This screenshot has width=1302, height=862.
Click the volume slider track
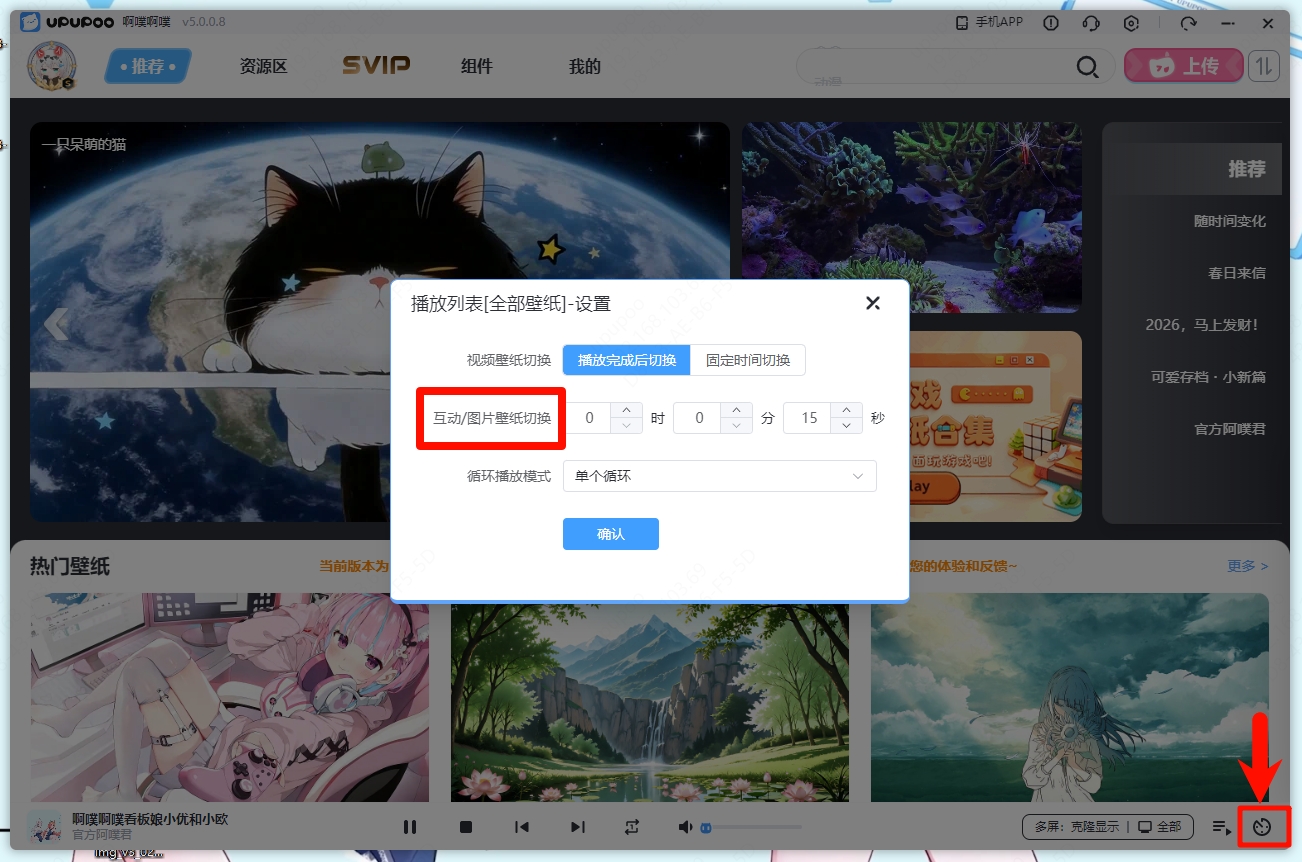coord(756,827)
